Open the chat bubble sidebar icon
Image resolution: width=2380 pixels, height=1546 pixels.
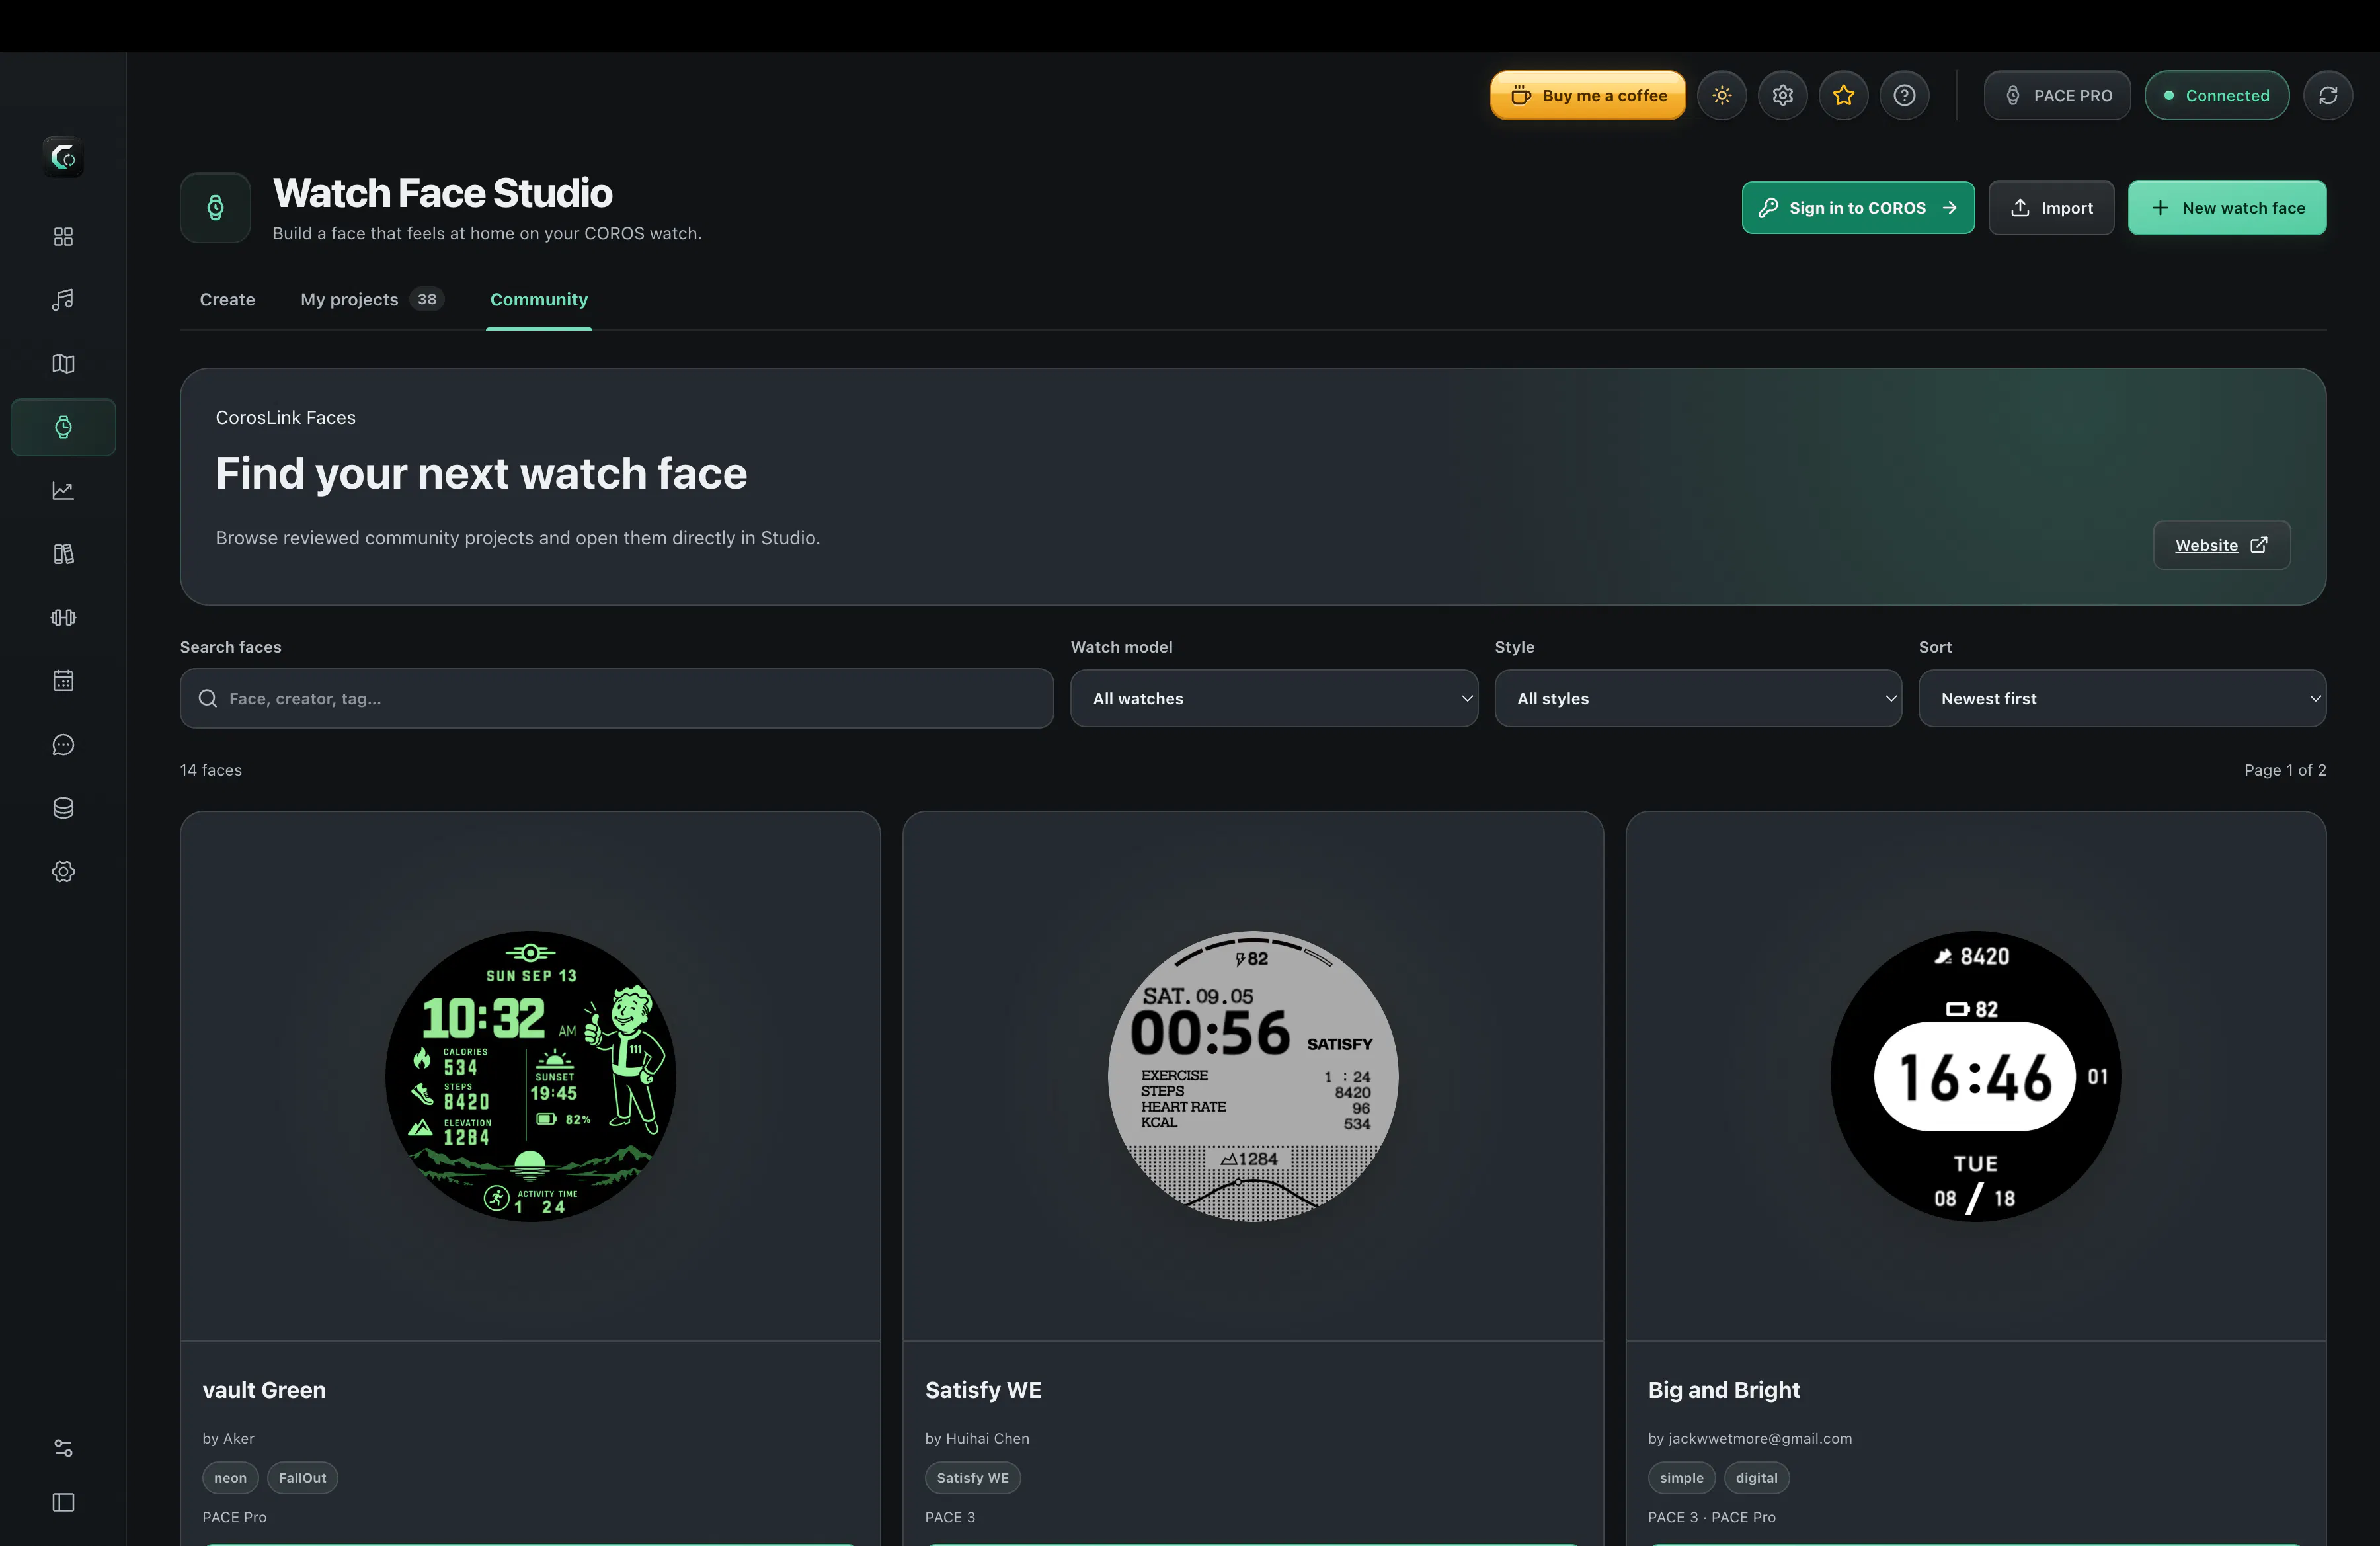(x=63, y=744)
